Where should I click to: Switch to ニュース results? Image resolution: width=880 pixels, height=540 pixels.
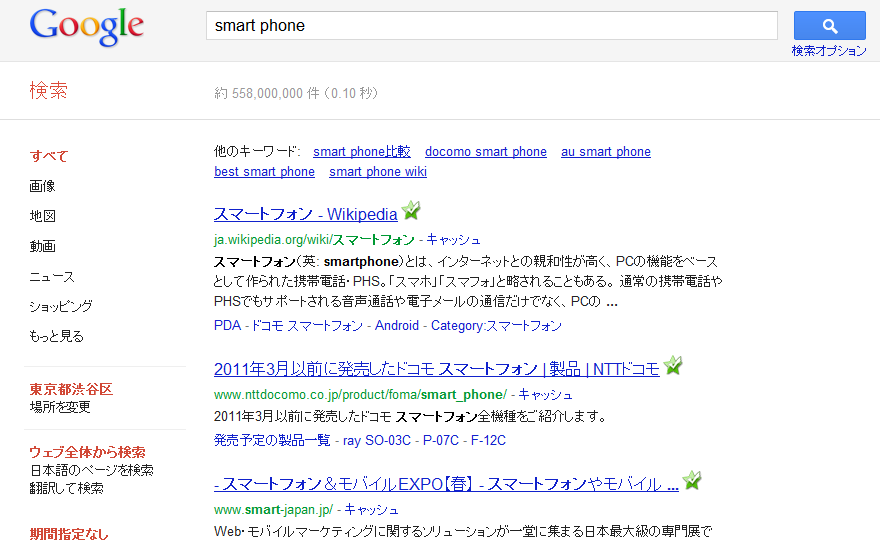point(52,276)
